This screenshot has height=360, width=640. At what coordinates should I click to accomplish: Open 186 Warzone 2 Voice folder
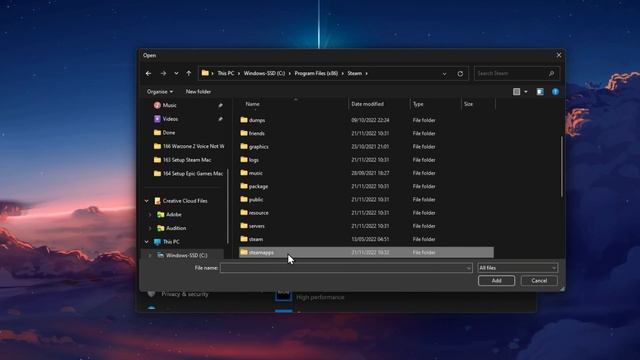pyautogui.click(x=193, y=146)
